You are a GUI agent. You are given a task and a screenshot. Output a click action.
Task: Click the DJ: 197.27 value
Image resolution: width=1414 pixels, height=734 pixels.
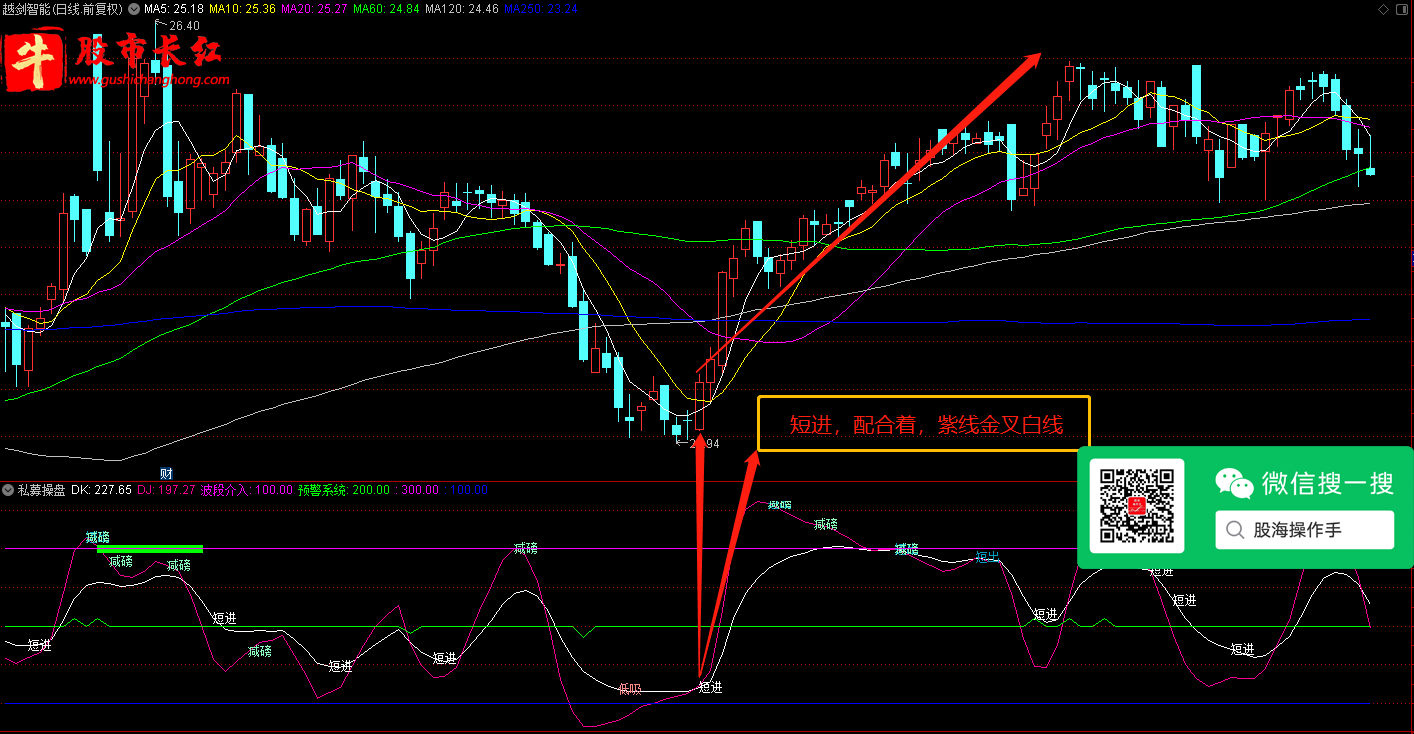pos(166,490)
